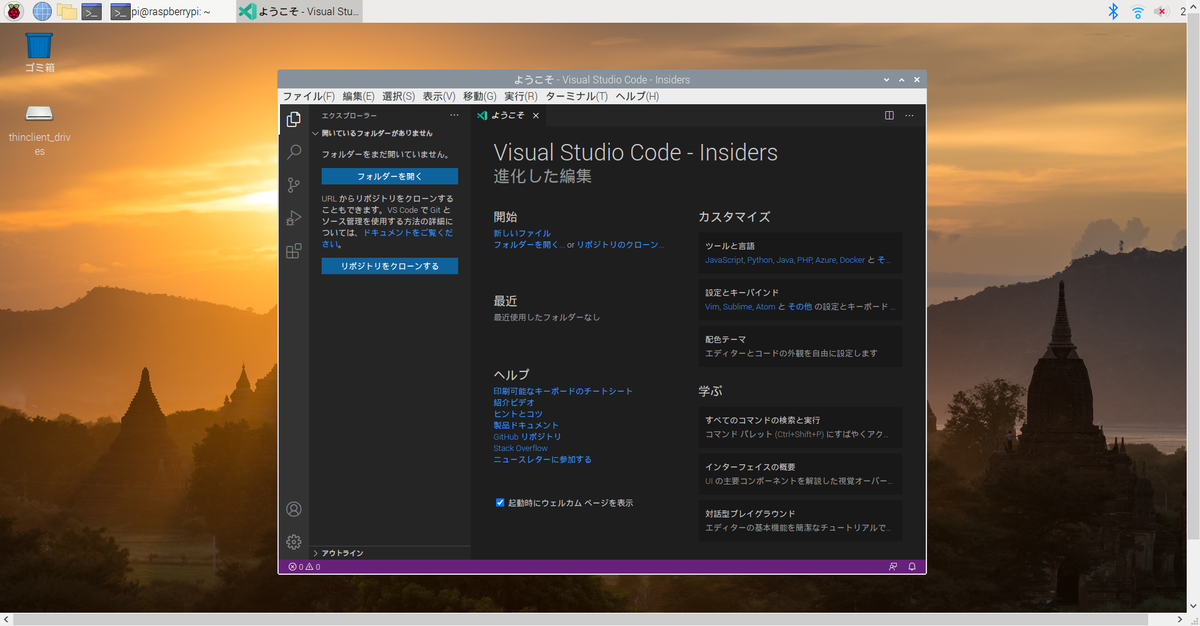This screenshot has width=1200, height=626.
Task: Uncheck show welcome page on startup
Action: pyautogui.click(x=500, y=502)
